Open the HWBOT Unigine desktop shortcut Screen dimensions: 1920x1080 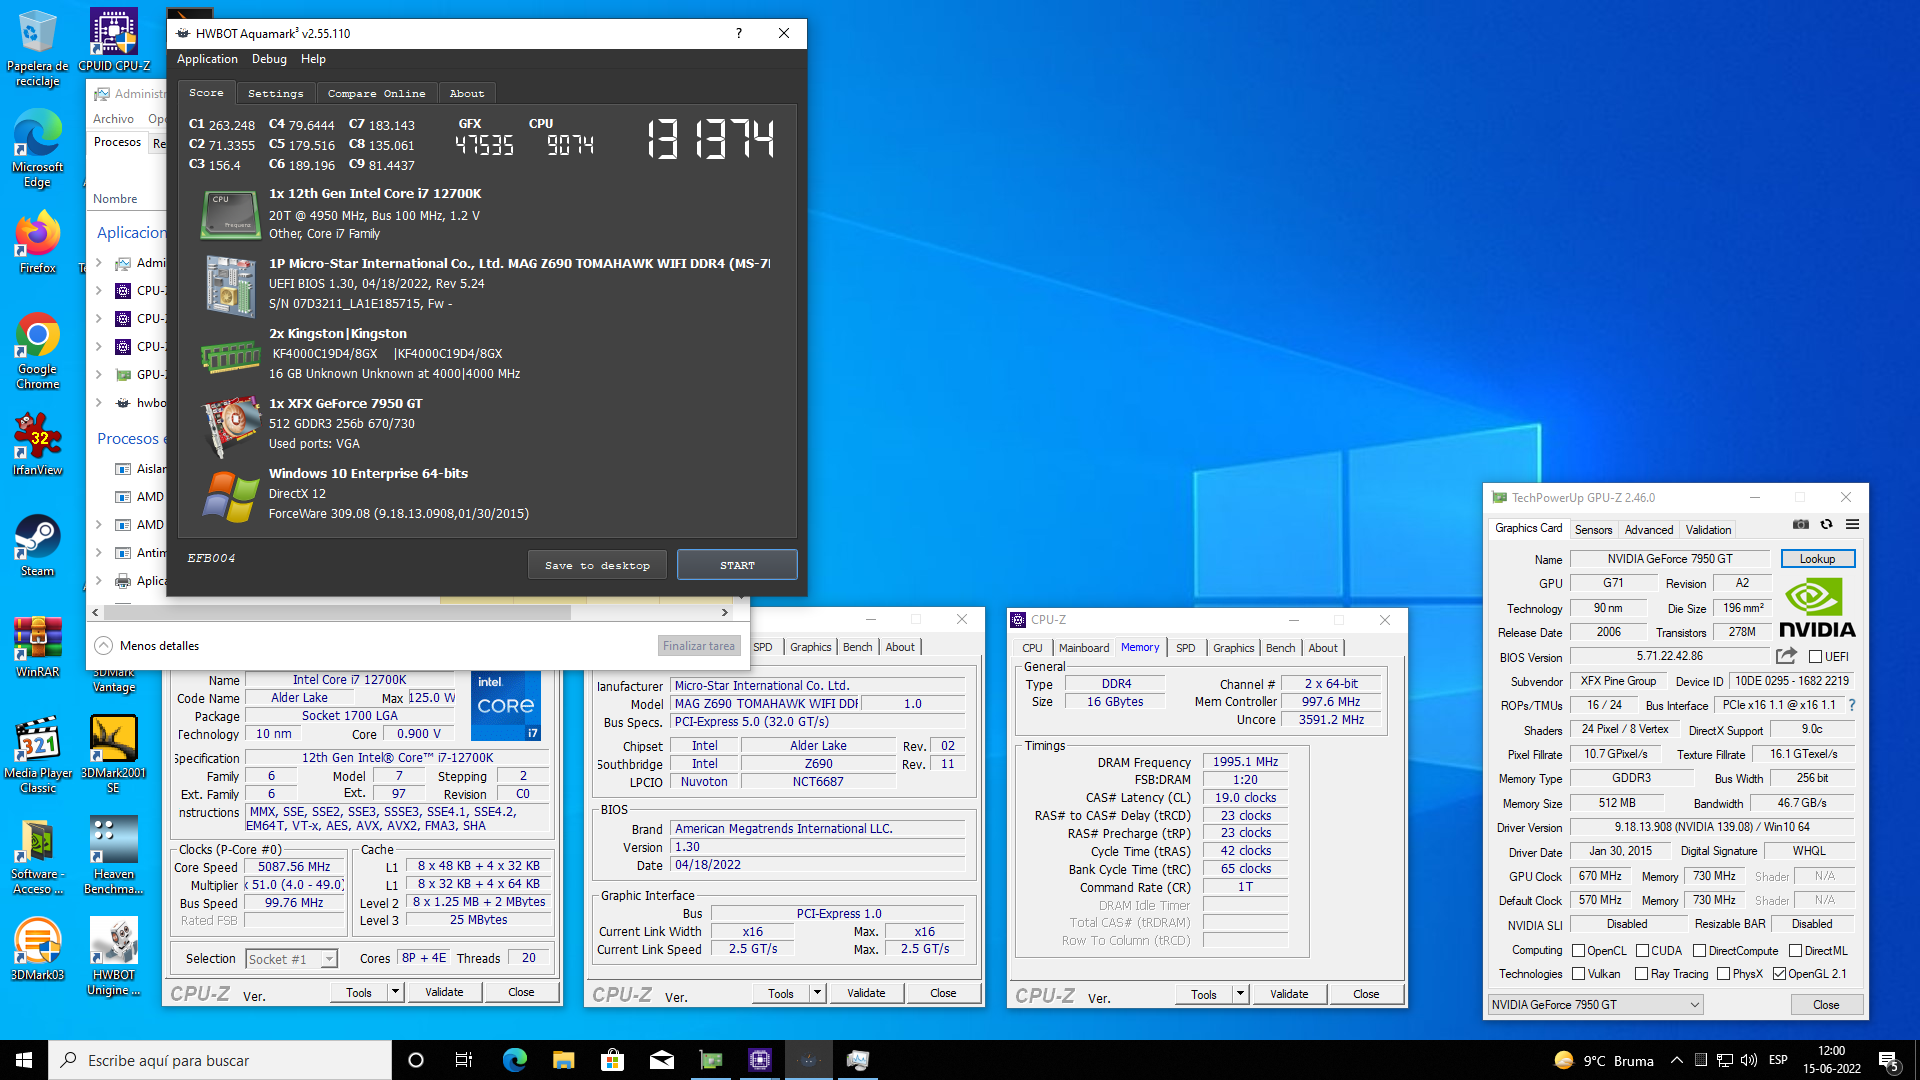pyautogui.click(x=113, y=957)
